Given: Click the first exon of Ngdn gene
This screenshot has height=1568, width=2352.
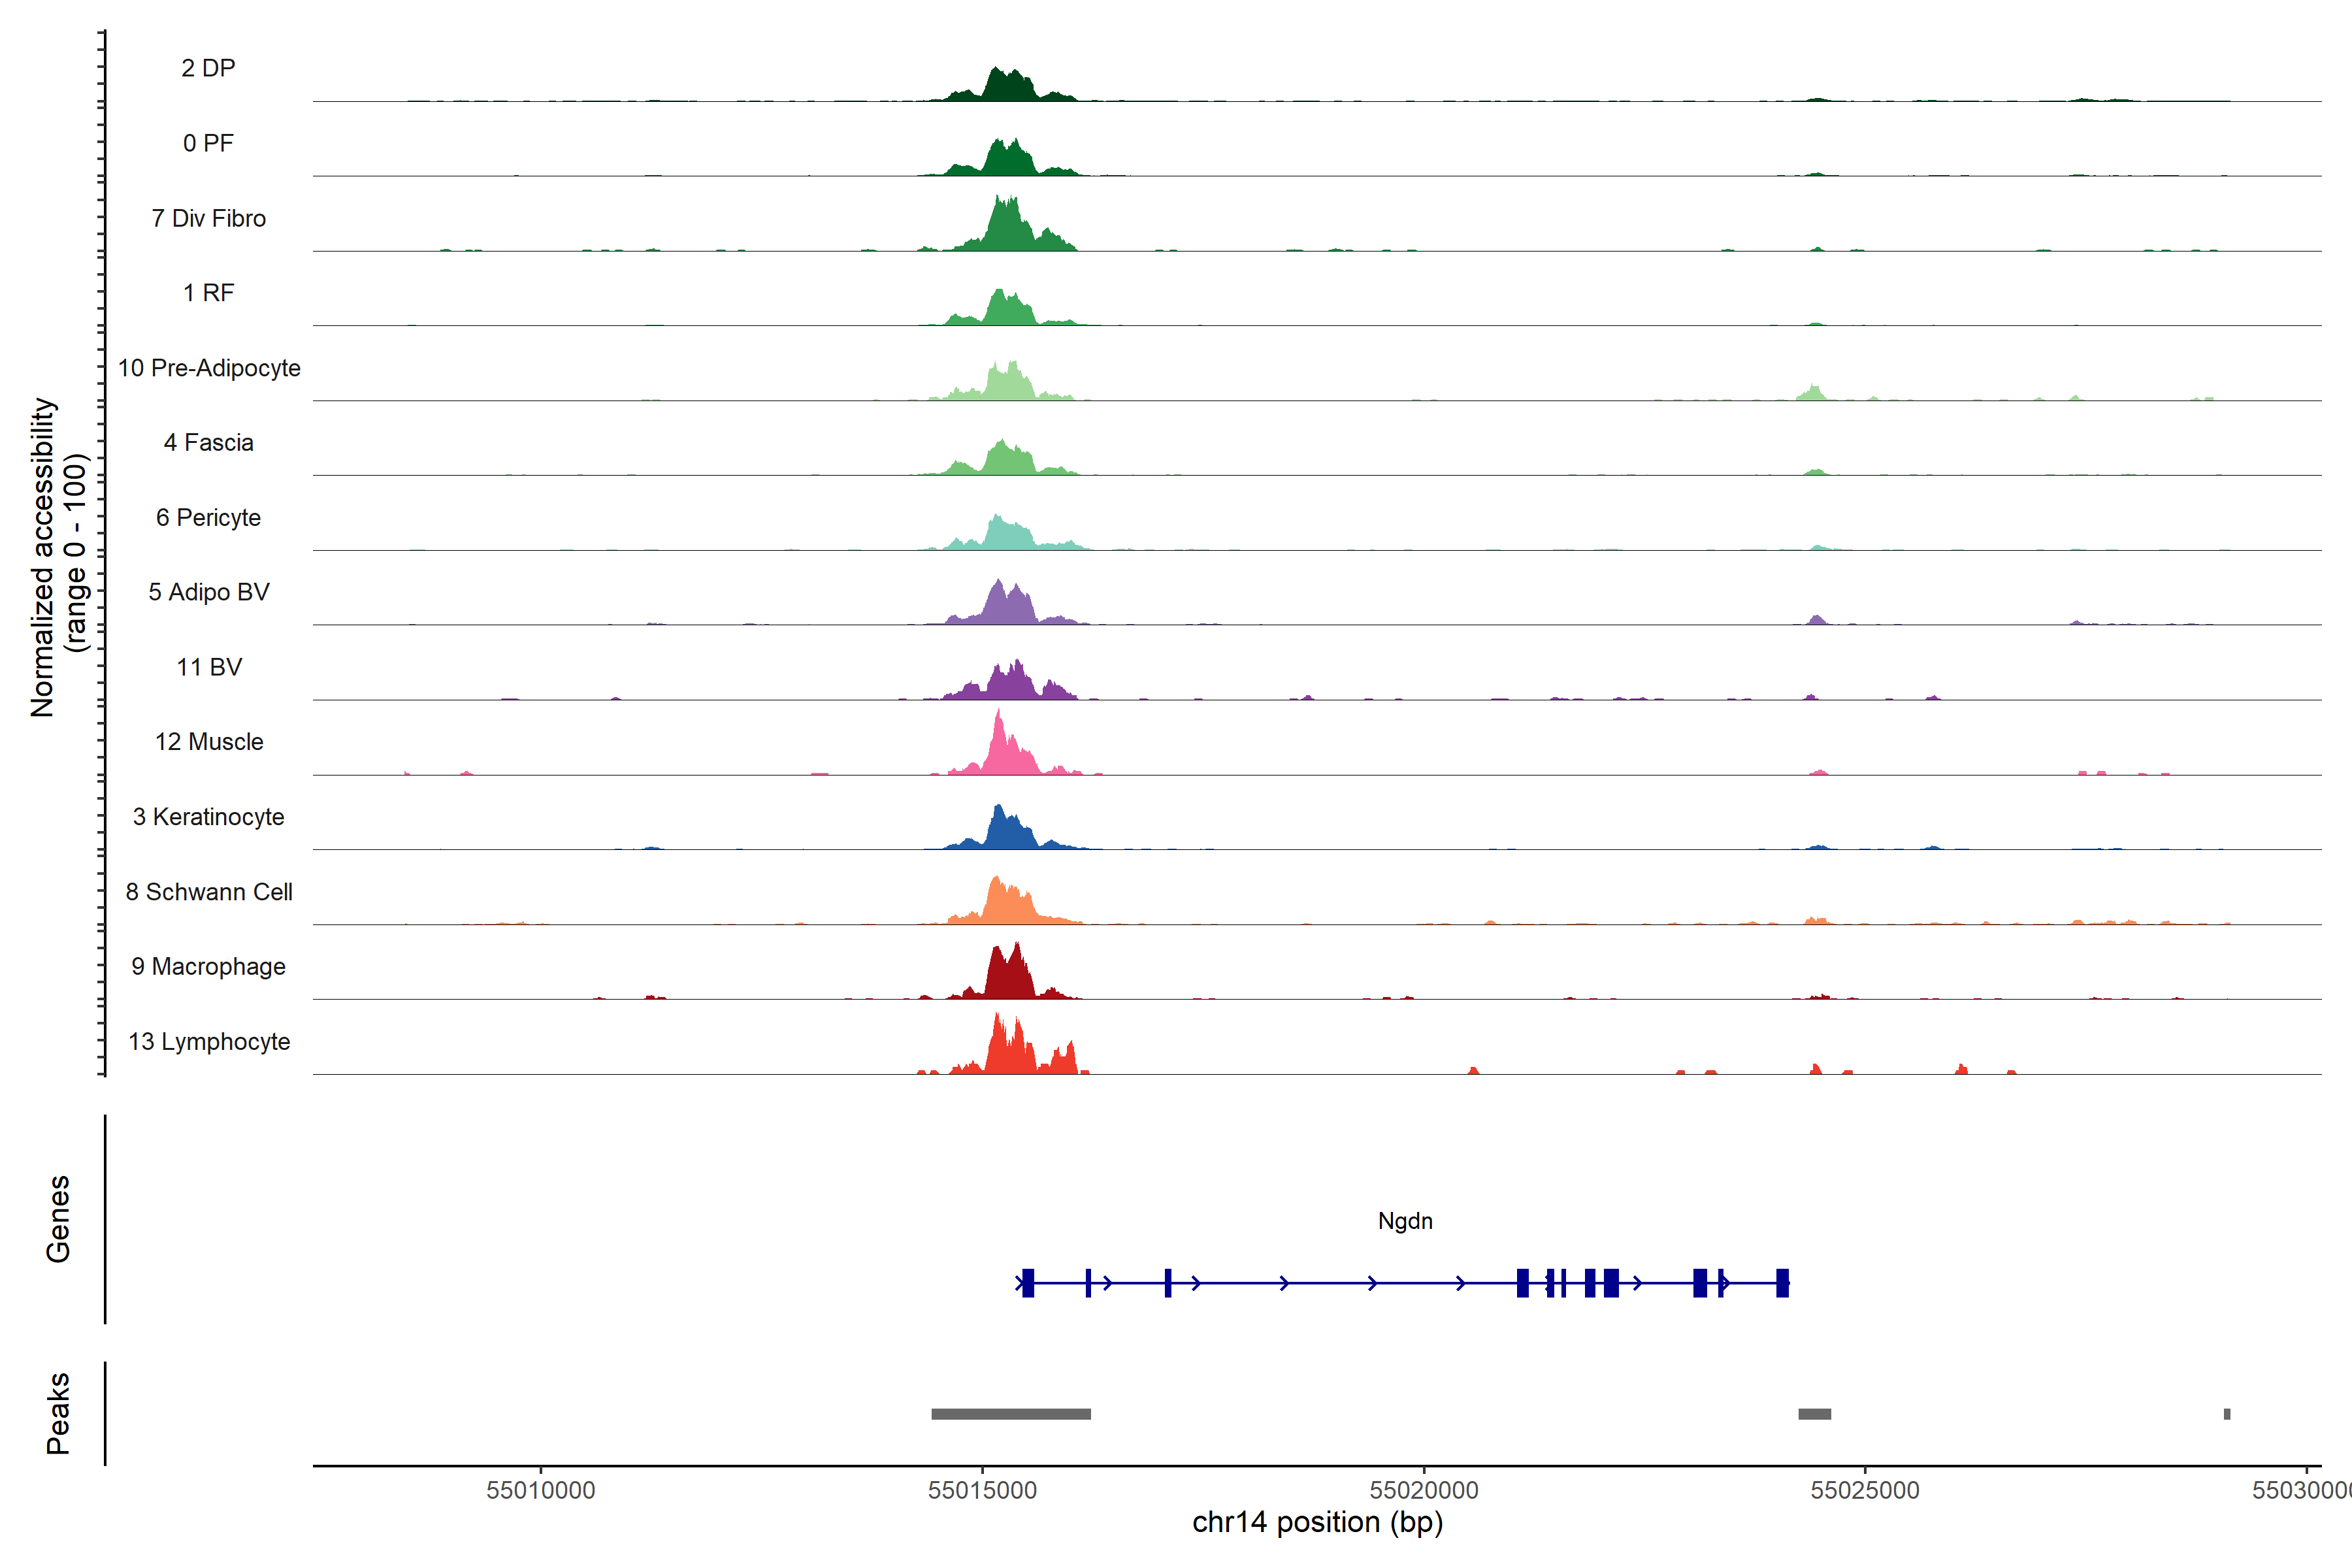Looking at the screenshot, I should pos(1028,1282).
